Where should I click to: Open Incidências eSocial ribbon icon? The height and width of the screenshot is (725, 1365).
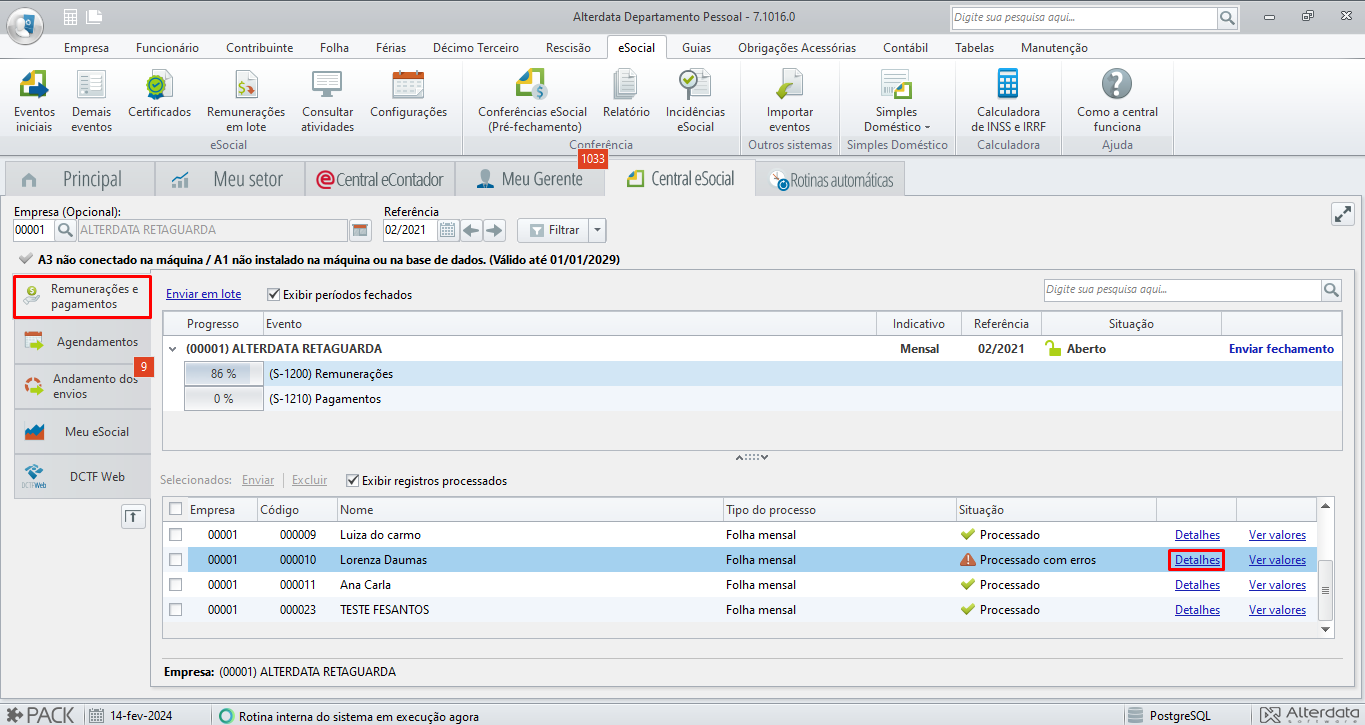coord(695,101)
